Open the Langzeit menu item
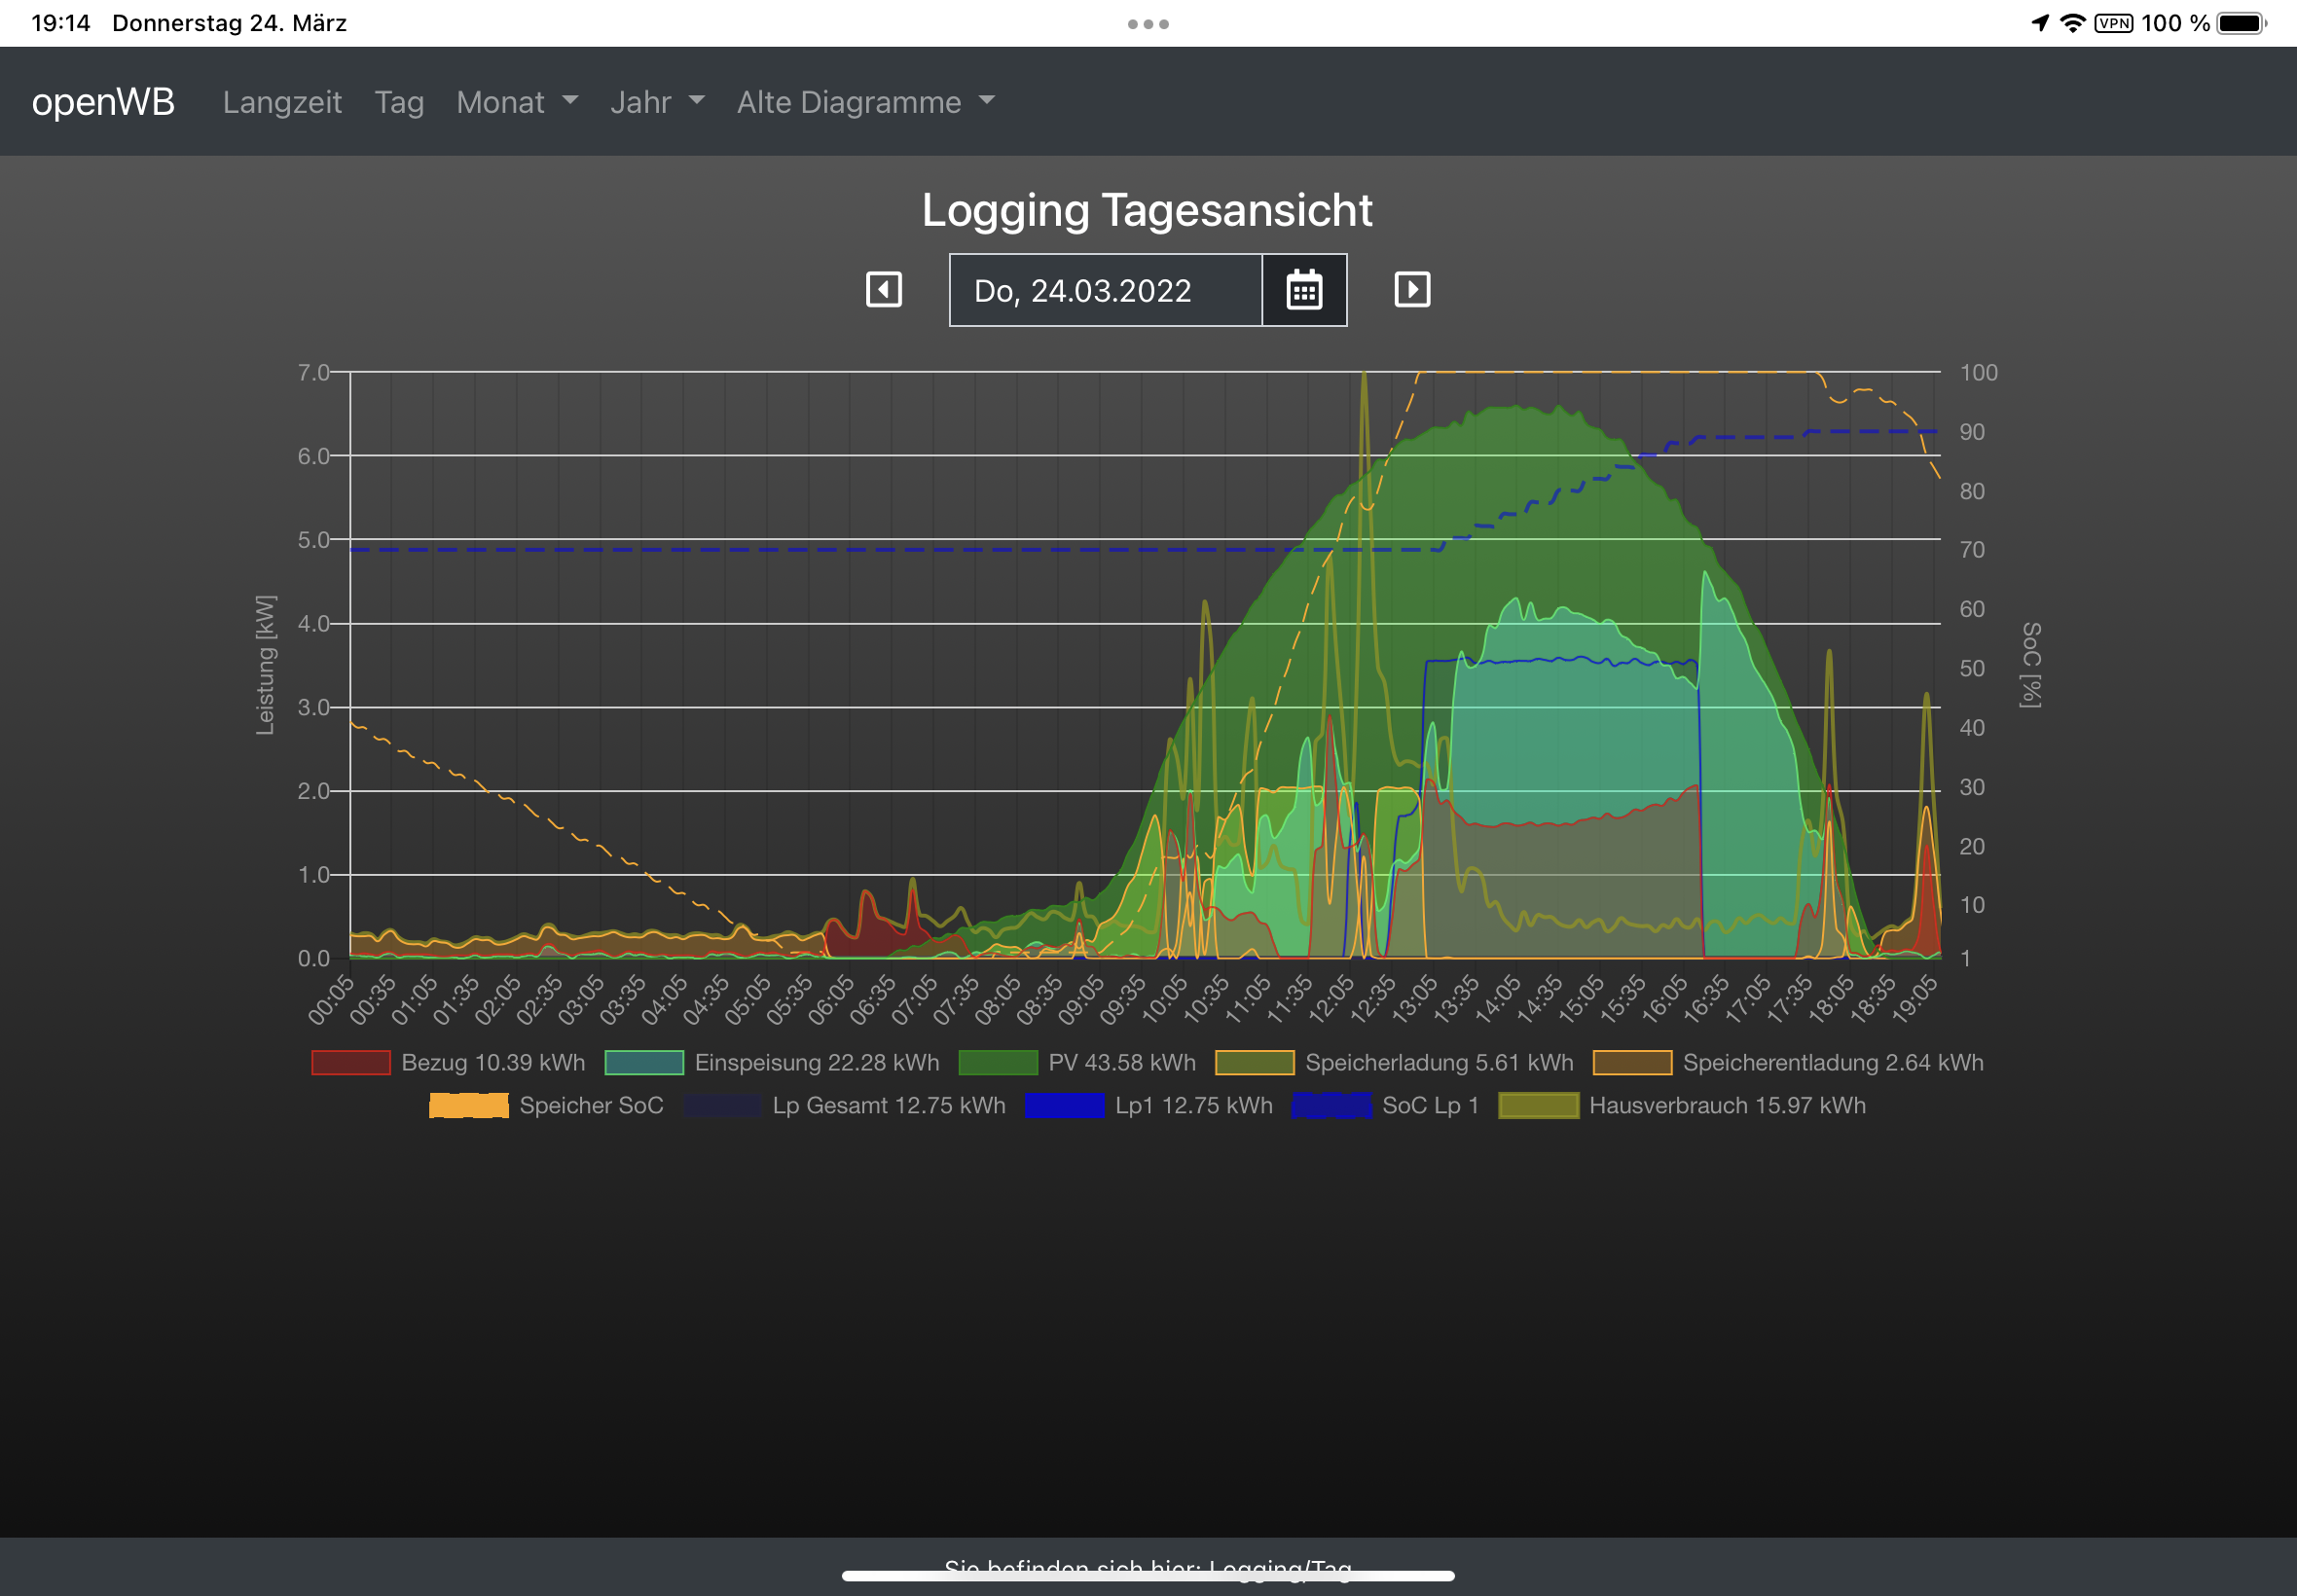The height and width of the screenshot is (1596, 2297). 282,102
